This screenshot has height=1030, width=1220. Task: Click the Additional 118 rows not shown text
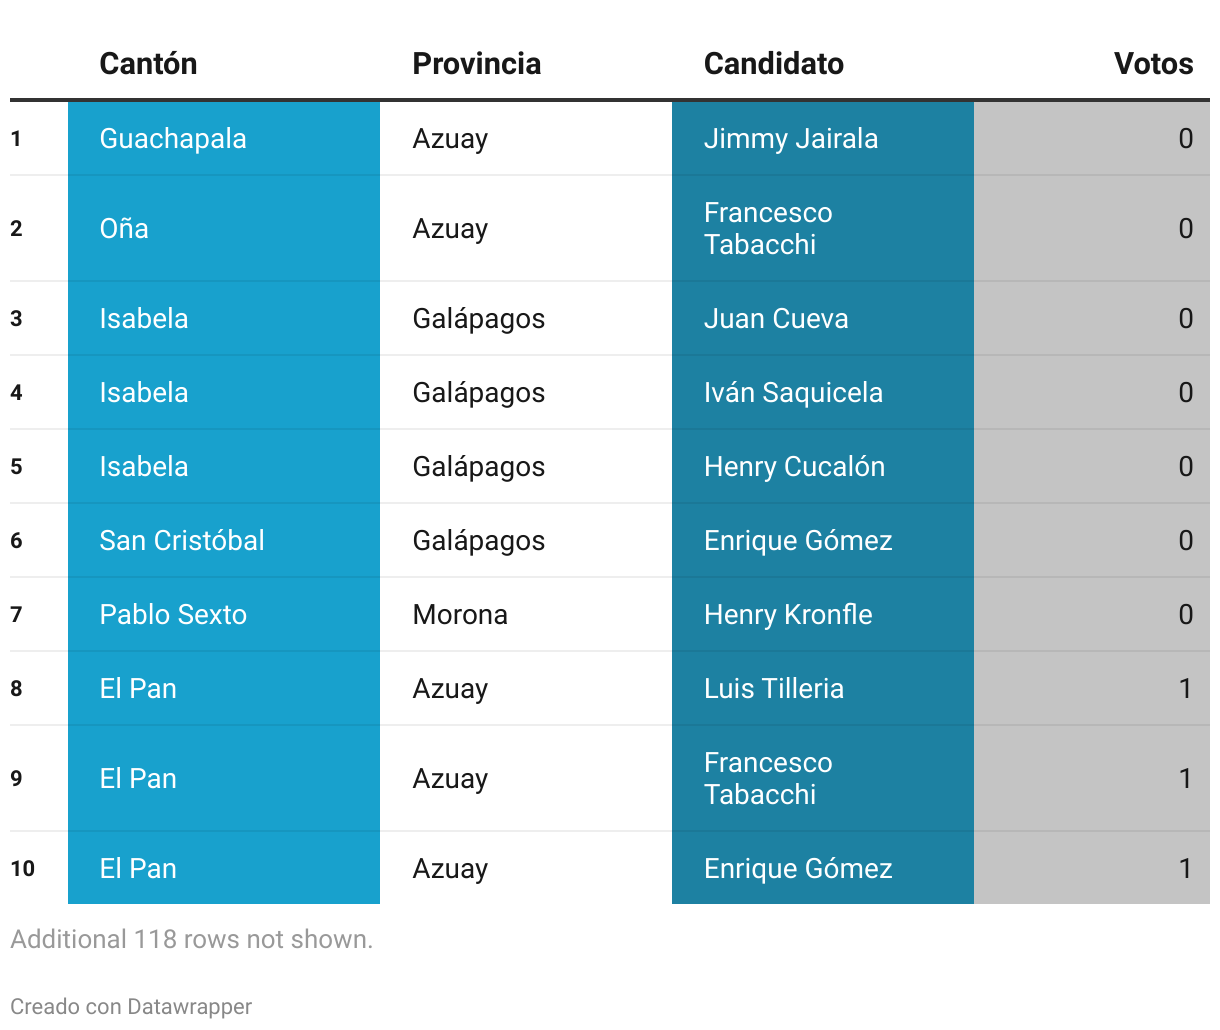tap(192, 939)
